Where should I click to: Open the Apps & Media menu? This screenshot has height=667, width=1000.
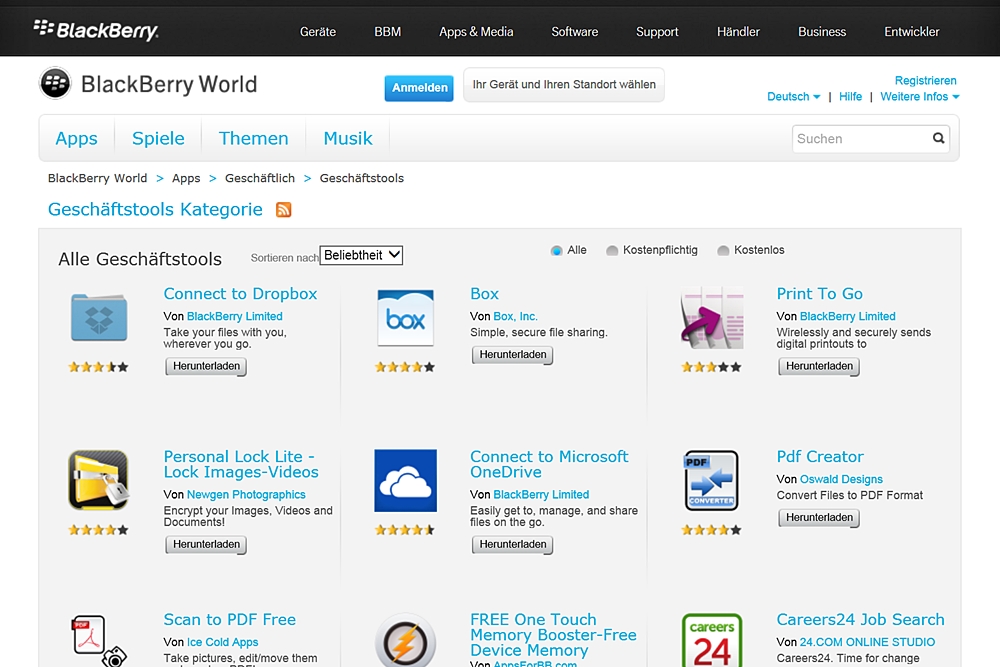pyautogui.click(x=476, y=31)
